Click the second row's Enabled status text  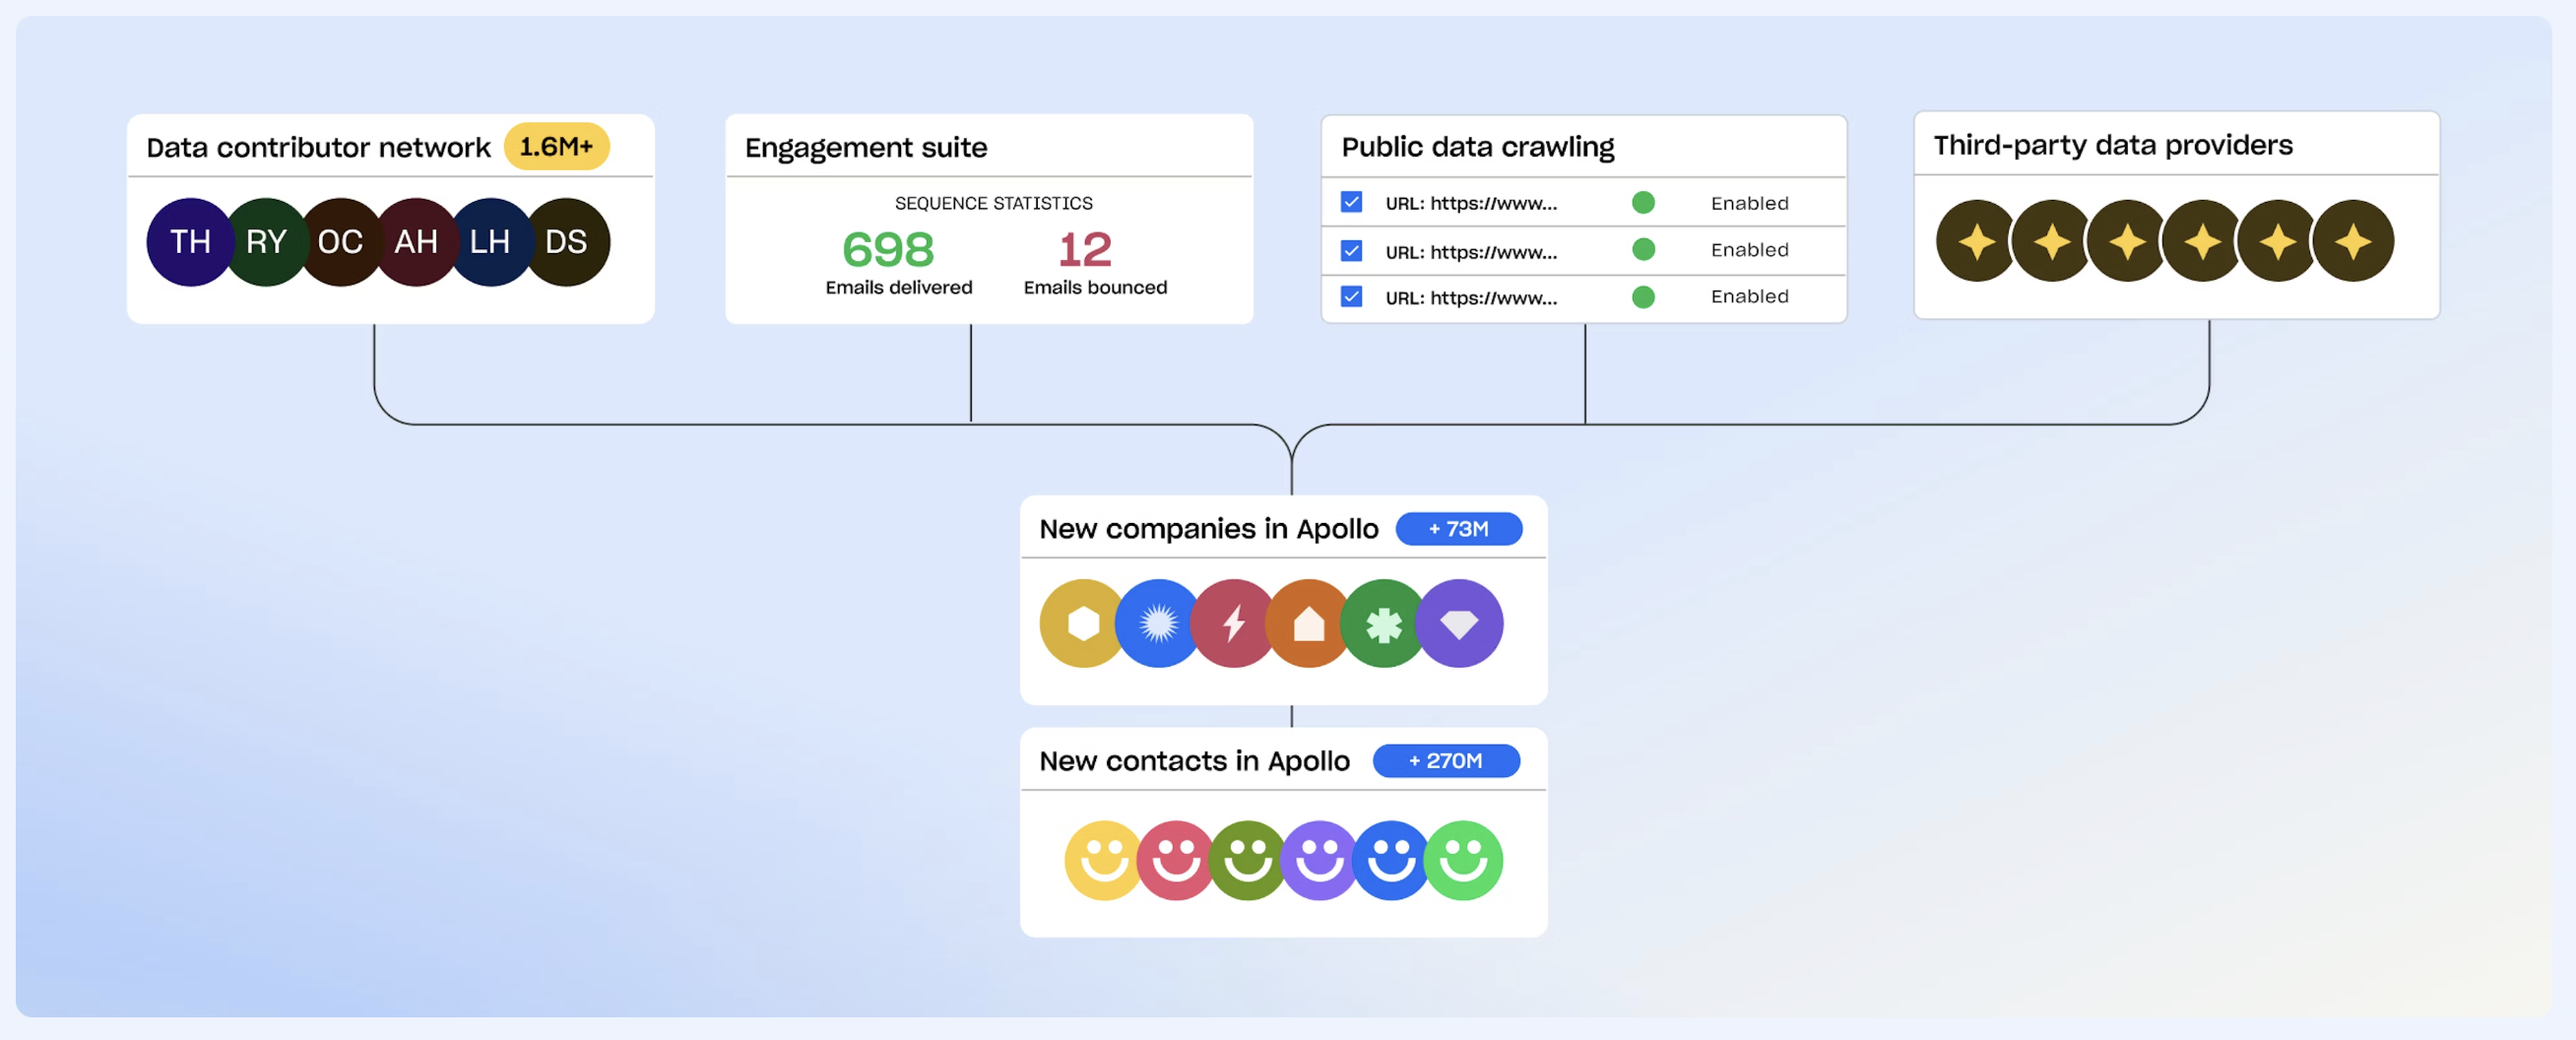click(1749, 250)
